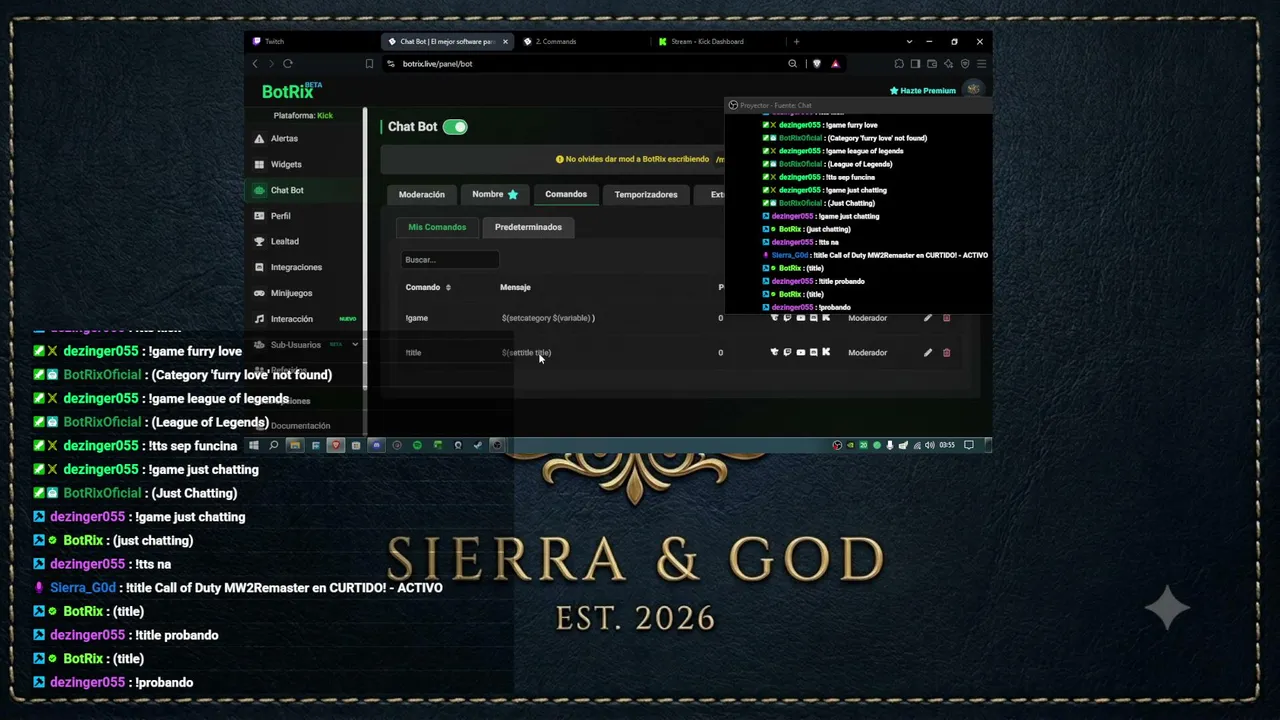Switch to the Twitch browser tab
This screenshot has width=1280, height=720.
[x=310, y=42]
